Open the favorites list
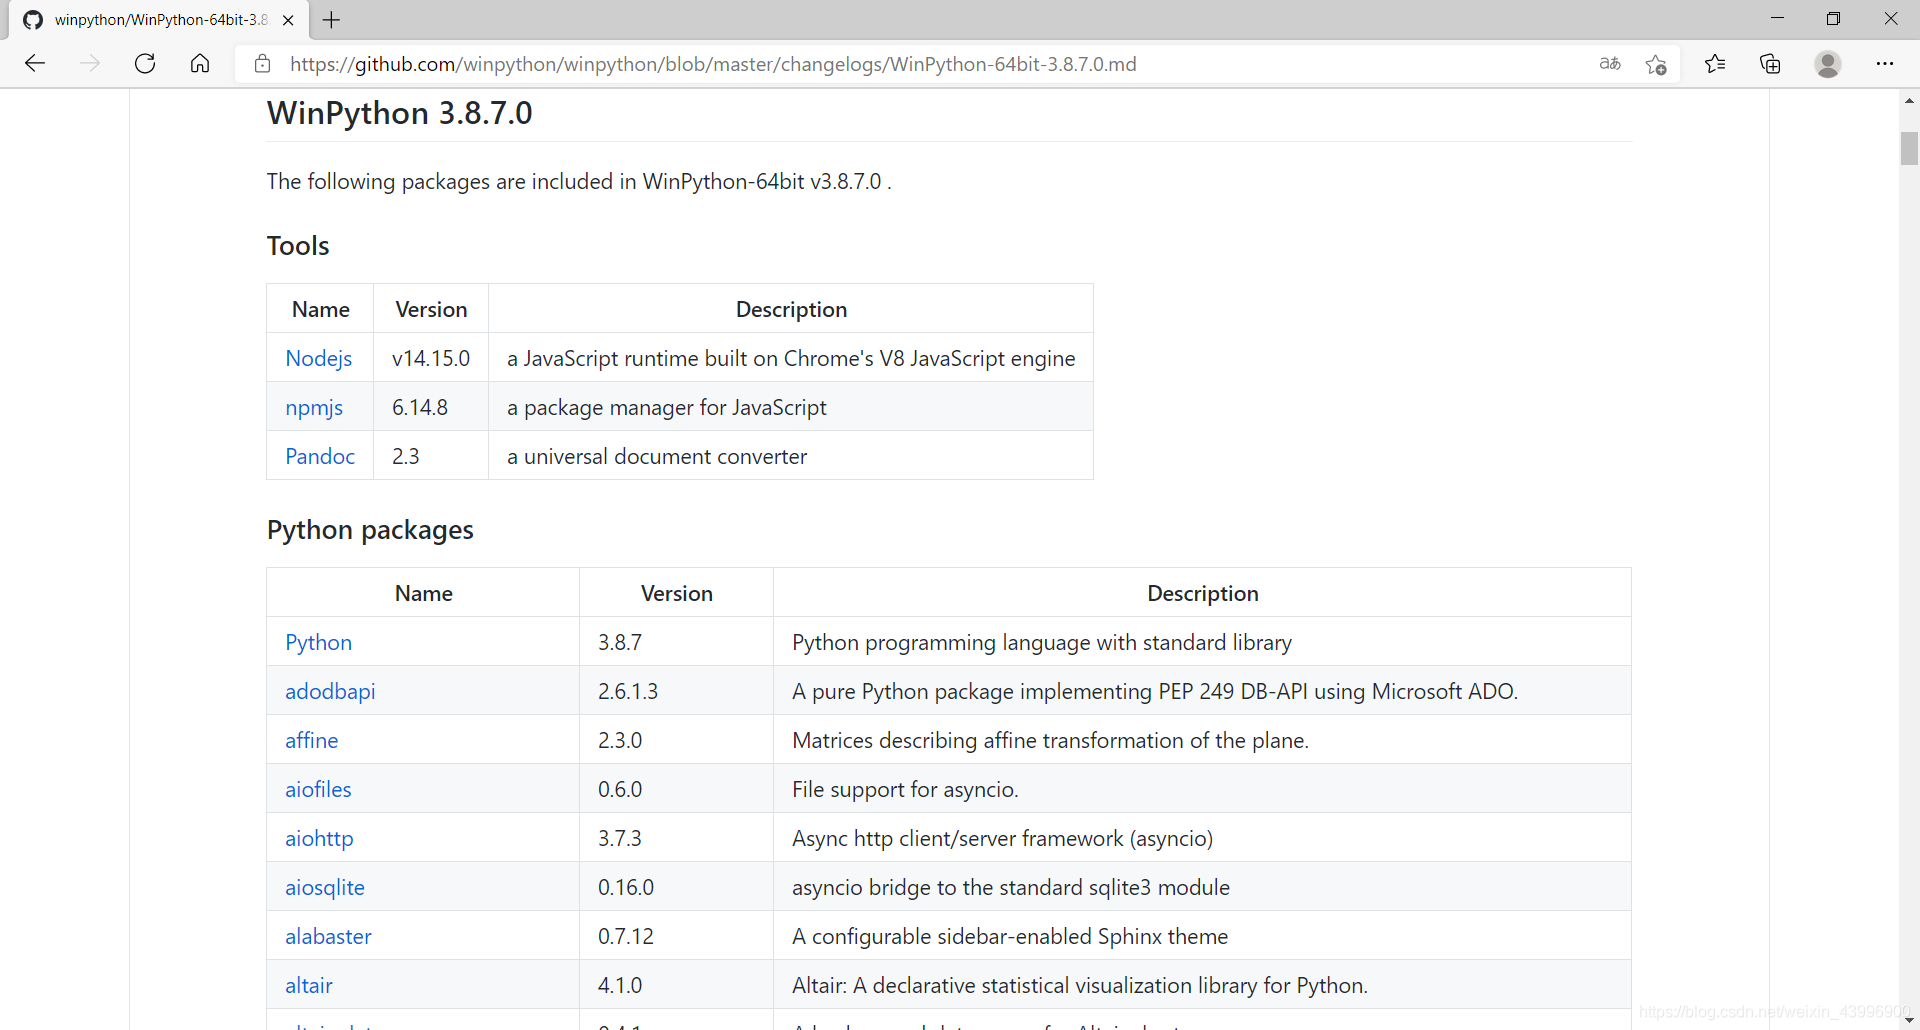1920x1030 pixels. point(1715,64)
